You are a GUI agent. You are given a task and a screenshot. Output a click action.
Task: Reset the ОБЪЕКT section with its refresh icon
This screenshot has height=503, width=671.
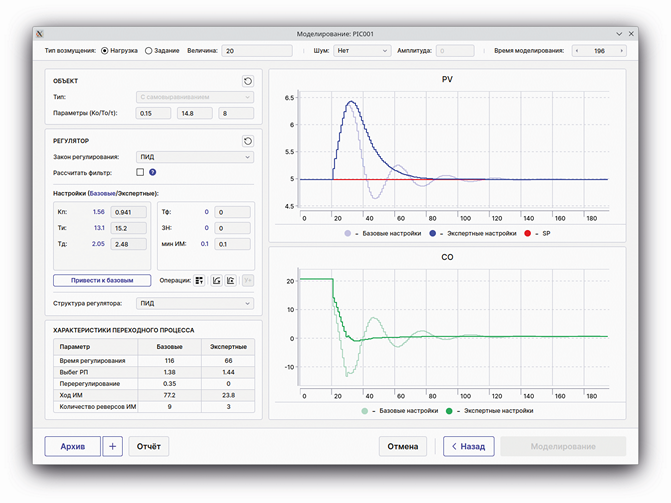tap(247, 81)
